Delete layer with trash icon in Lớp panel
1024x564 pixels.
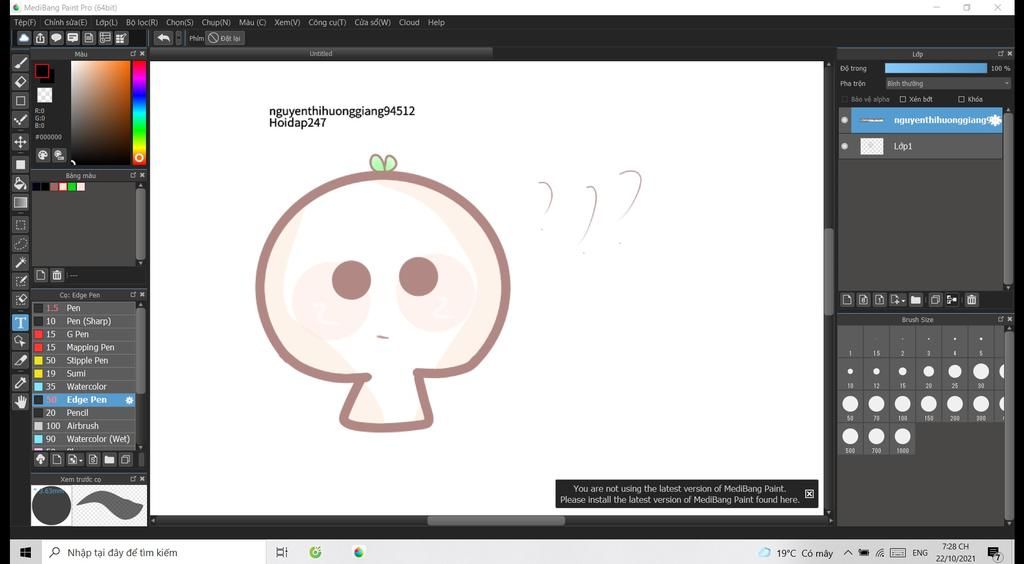click(x=971, y=300)
